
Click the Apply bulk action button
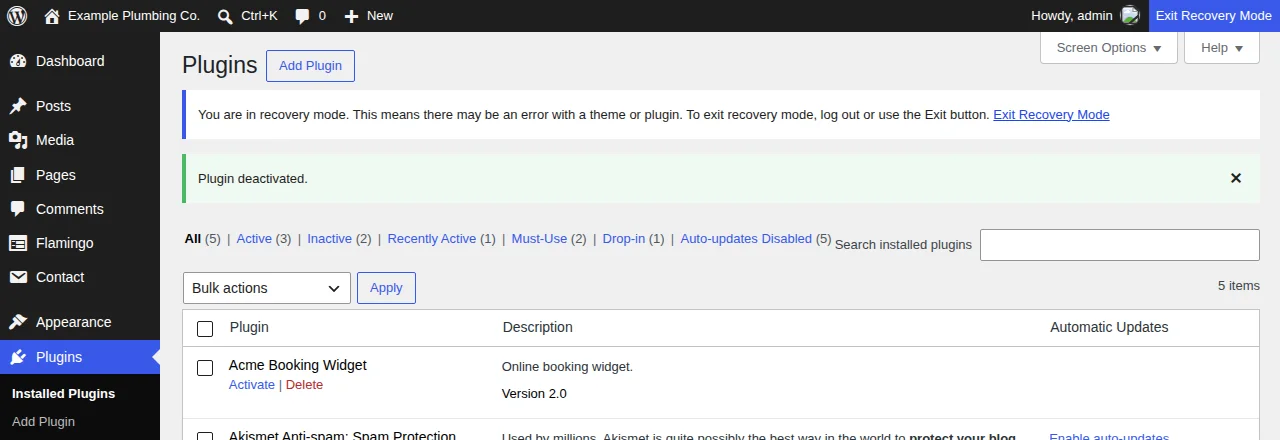386,288
